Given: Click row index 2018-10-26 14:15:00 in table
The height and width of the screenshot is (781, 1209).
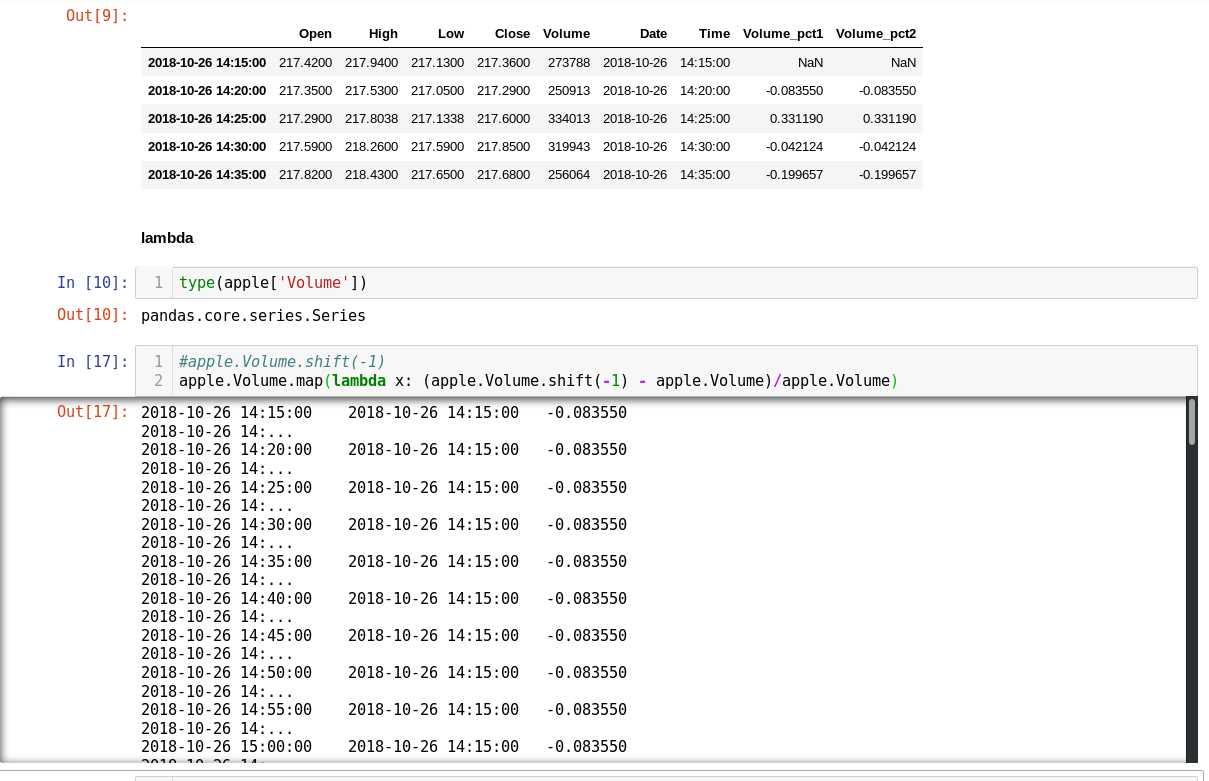Looking at the screenshot, I should [x=207, y=62].
